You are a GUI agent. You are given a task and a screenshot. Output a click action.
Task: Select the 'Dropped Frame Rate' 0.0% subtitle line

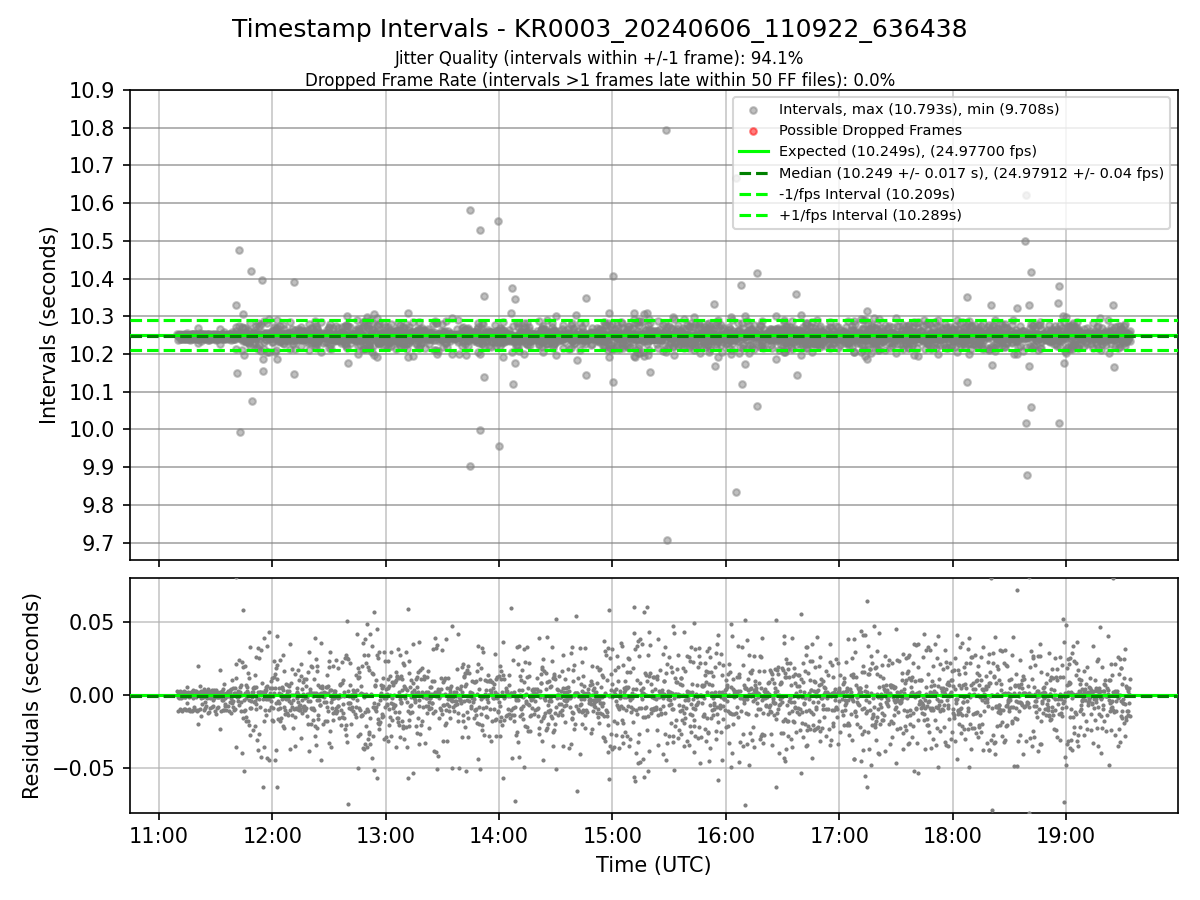pyautogui.click(x=599, y=79)
